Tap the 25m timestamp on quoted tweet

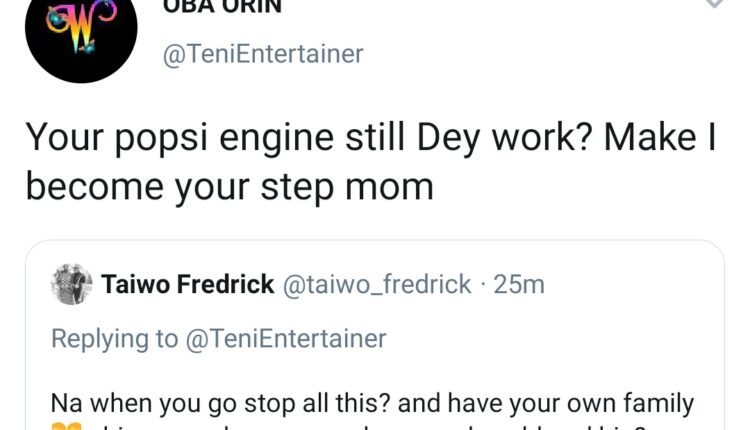tap(519, 285)
